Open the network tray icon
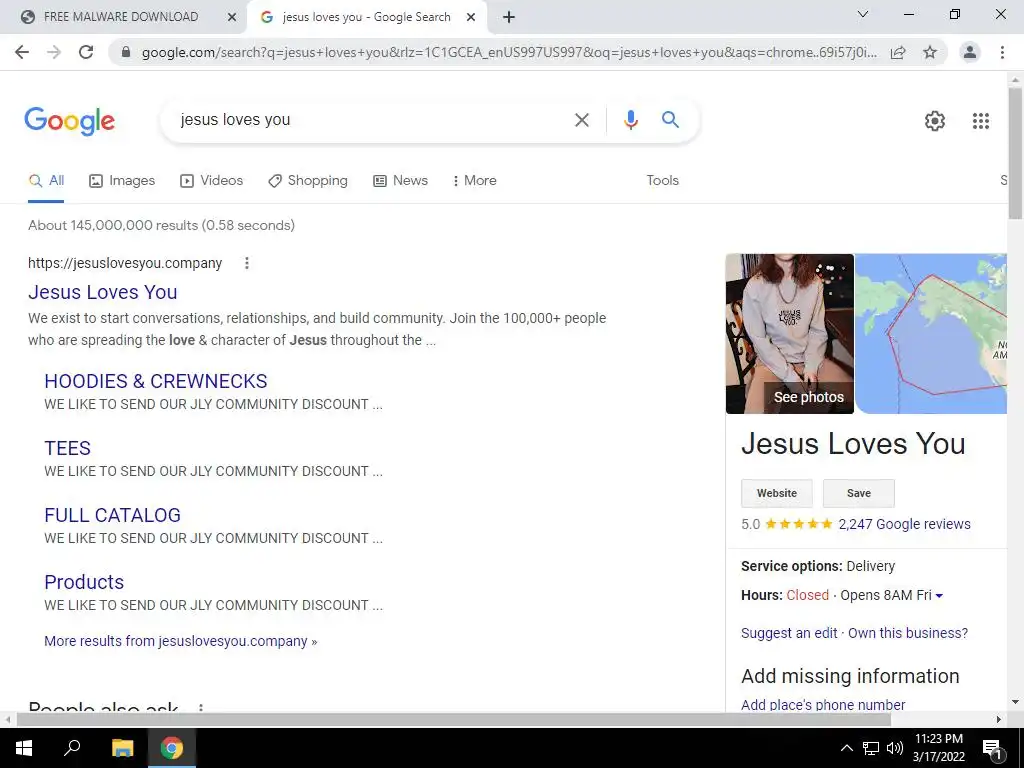The width and height of the screenshot is (1024, 768). [x=871, y=748]
